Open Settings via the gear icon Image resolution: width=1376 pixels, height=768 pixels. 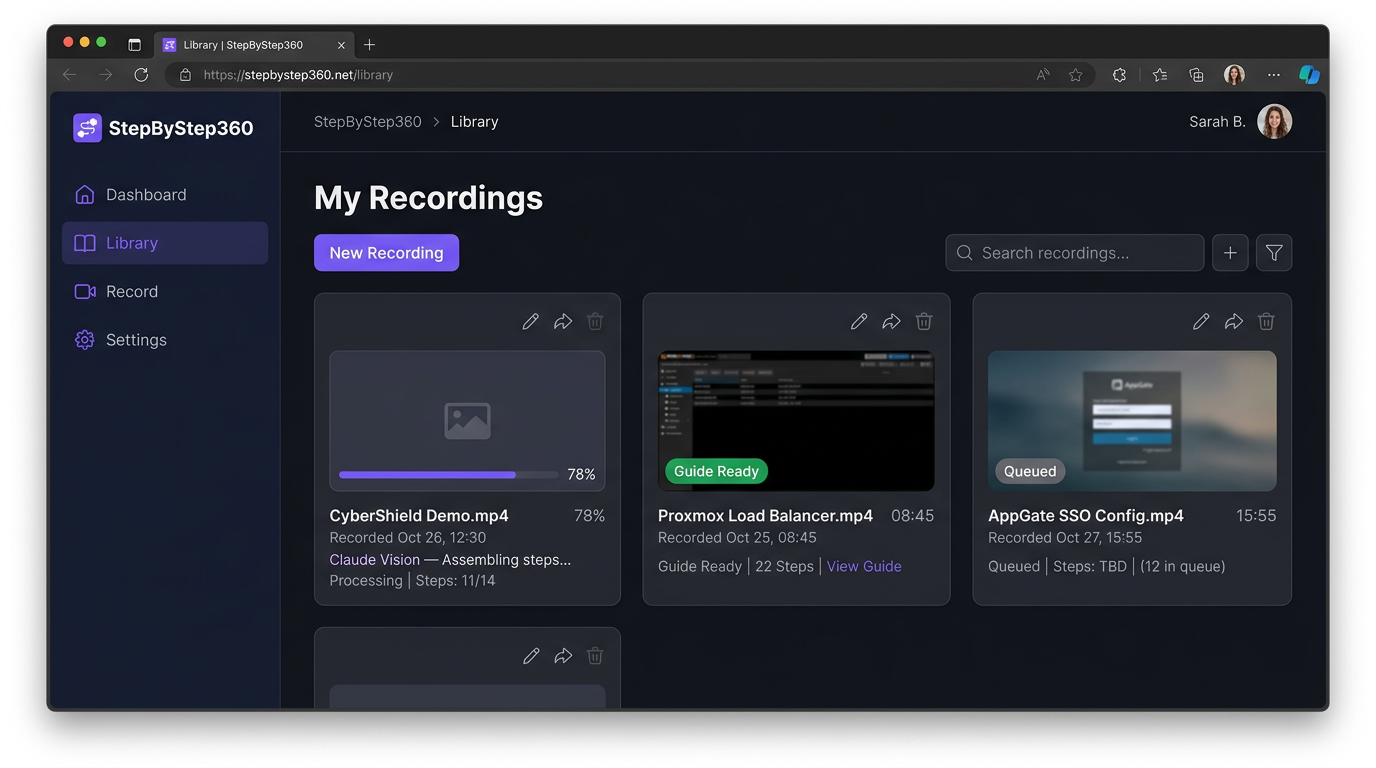point(84,339)
